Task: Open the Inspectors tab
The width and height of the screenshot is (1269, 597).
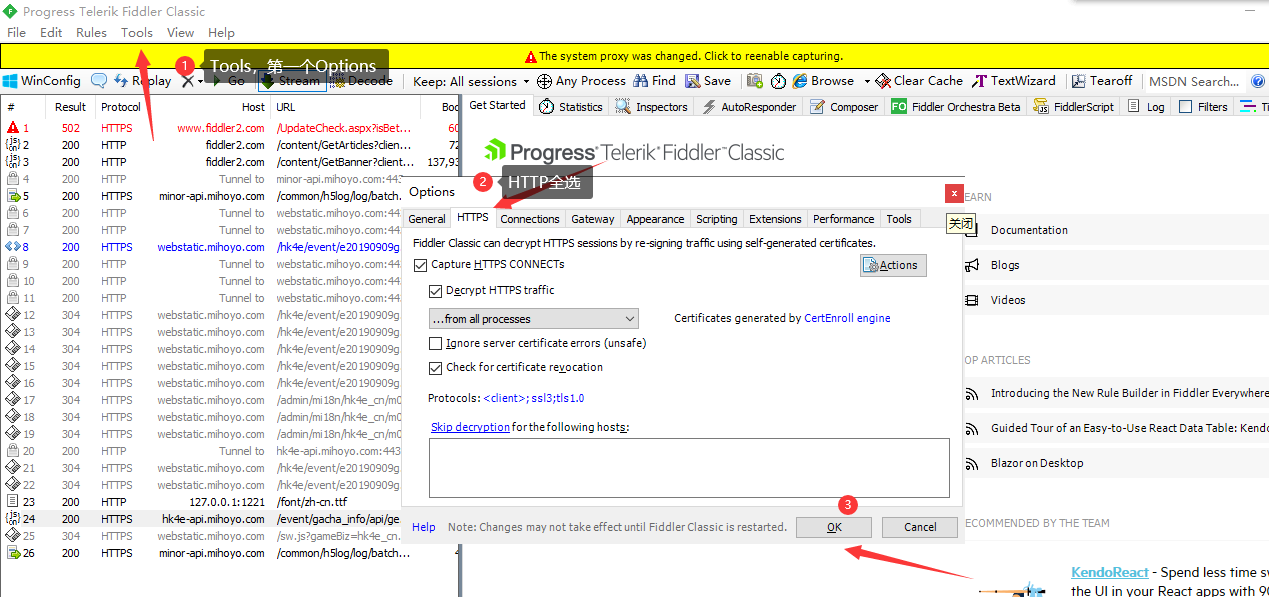Action: [x=652, y=107]
